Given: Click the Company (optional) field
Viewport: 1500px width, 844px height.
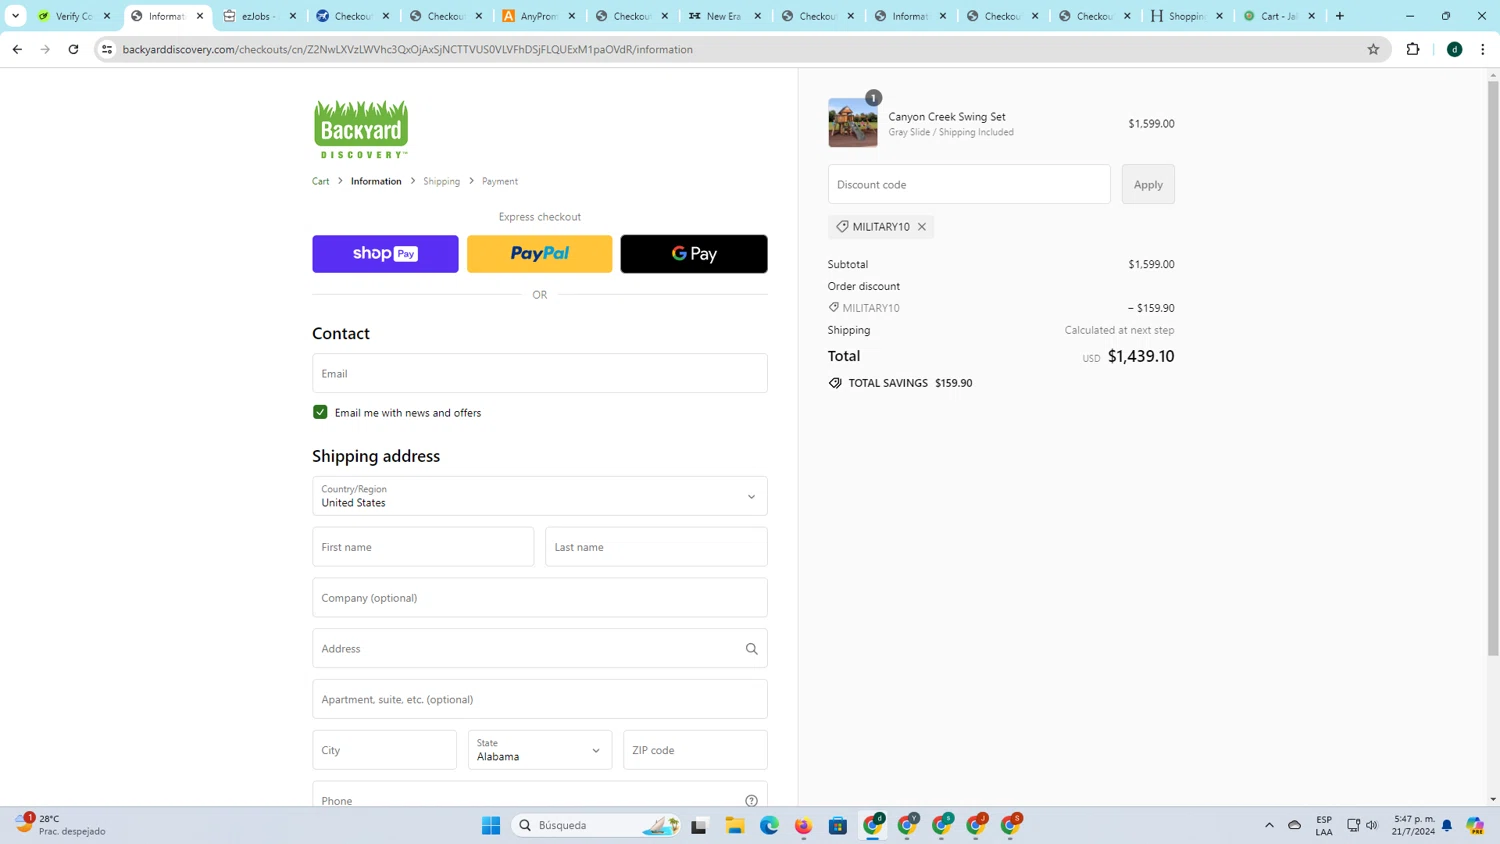Looking at the screenshot, I should click(x=540, y=598).
